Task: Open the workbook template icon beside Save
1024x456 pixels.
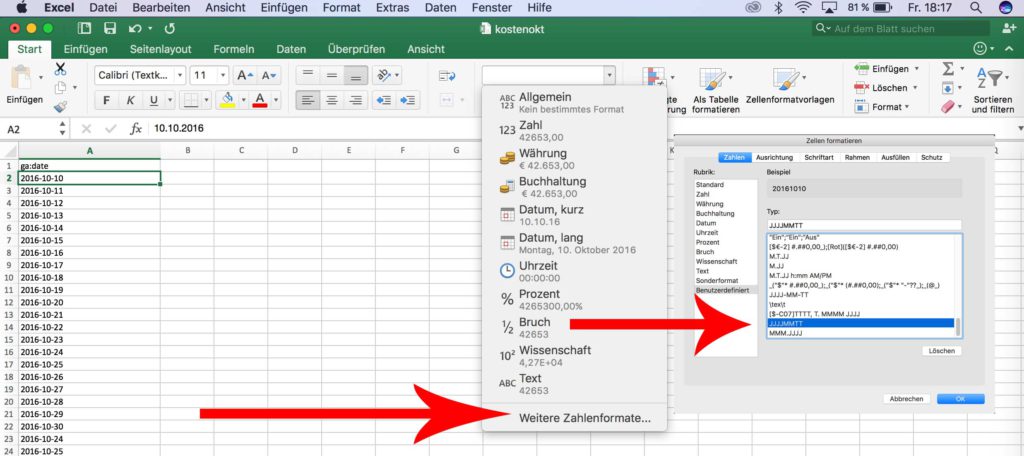Action: (84, 29)
